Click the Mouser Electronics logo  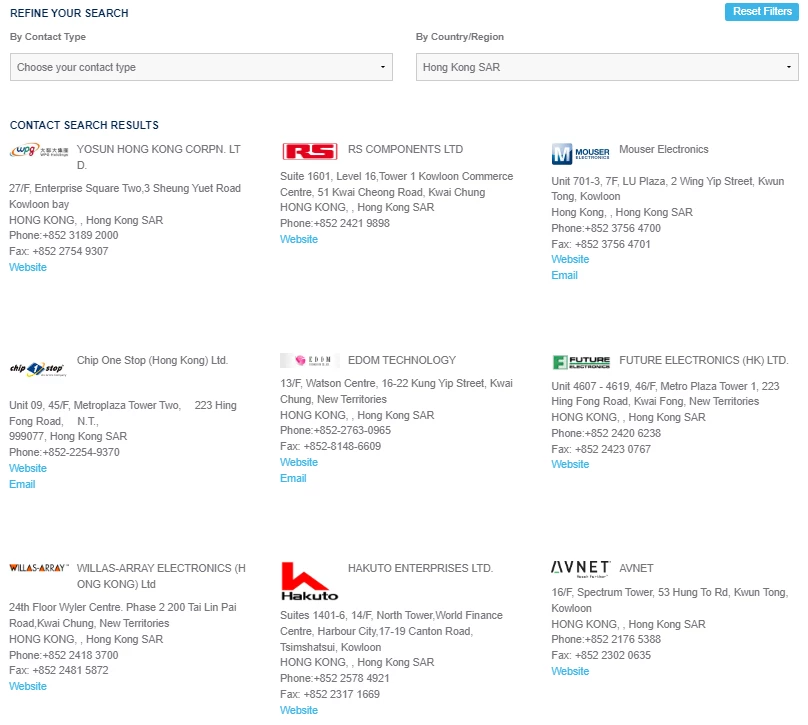(x=581, y=154)
